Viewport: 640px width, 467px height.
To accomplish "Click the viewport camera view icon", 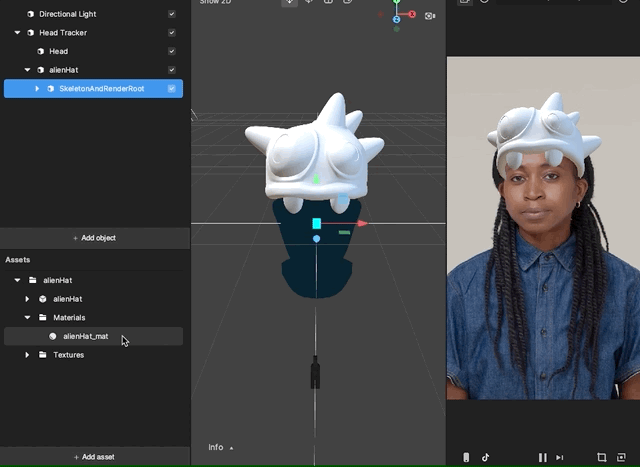I will coord(430,16).
